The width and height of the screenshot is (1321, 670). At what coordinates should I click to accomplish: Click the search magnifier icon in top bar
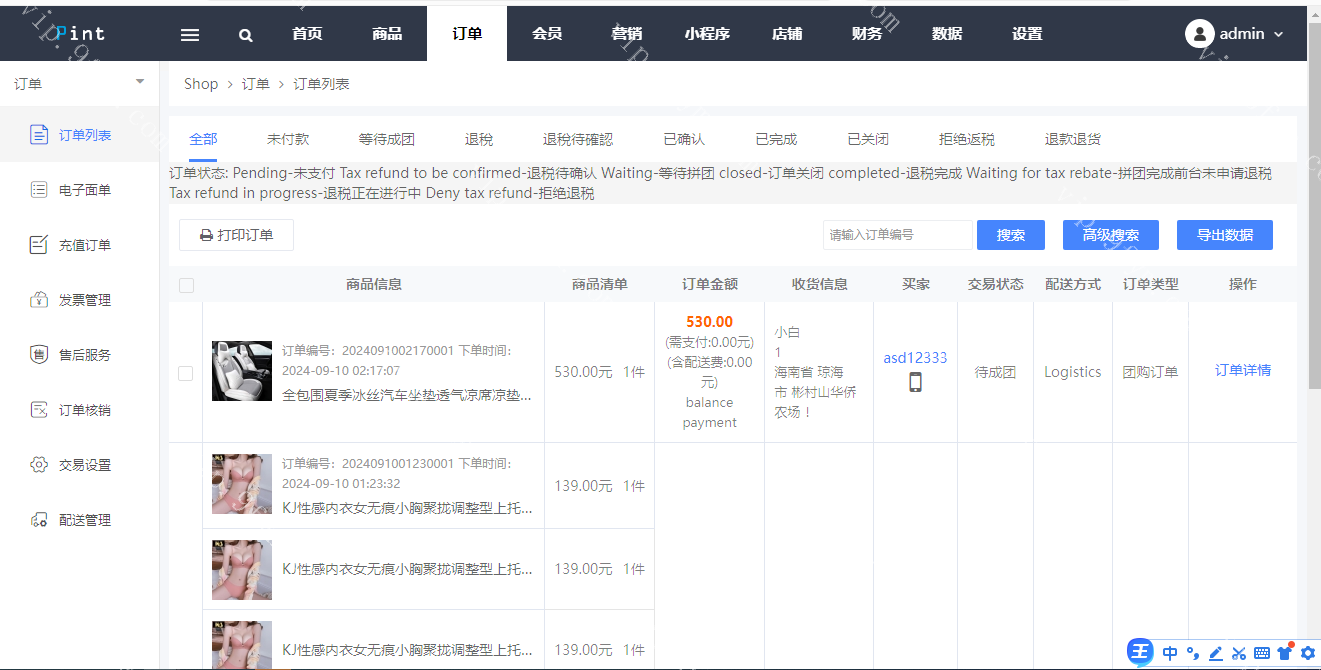click(246, 34)
